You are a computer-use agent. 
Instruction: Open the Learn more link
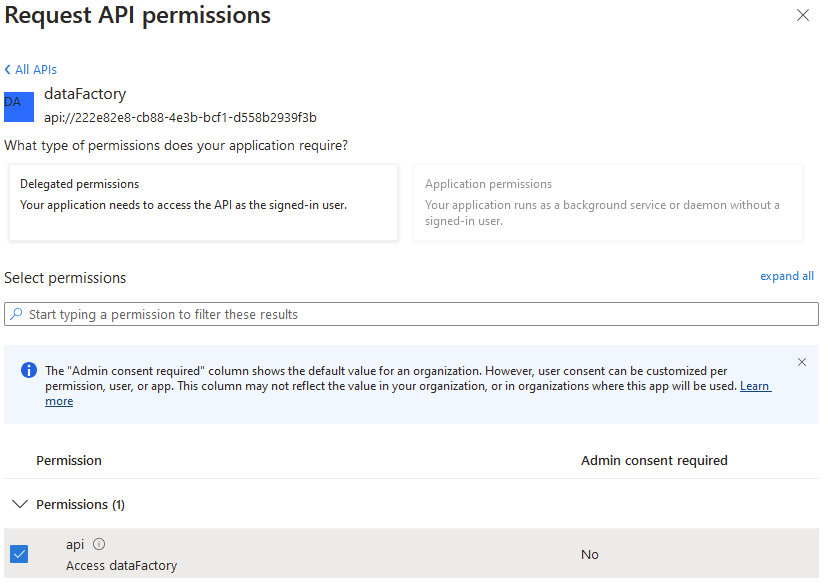(755, 386)
